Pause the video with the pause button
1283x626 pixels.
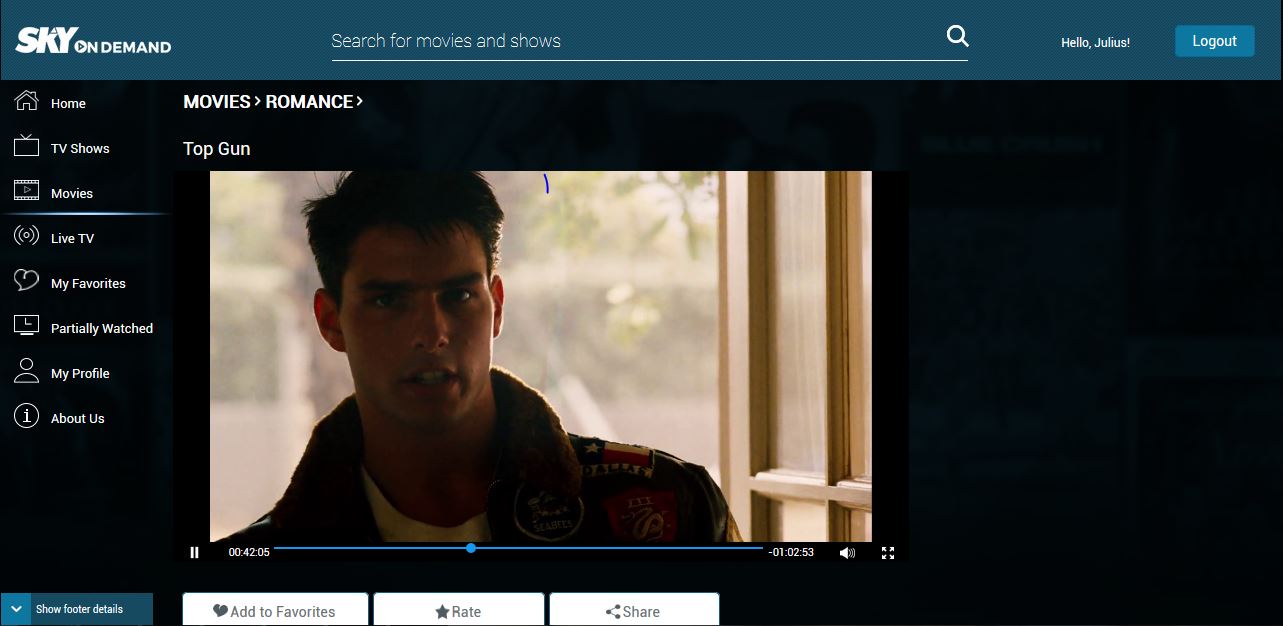click(195, 552)
